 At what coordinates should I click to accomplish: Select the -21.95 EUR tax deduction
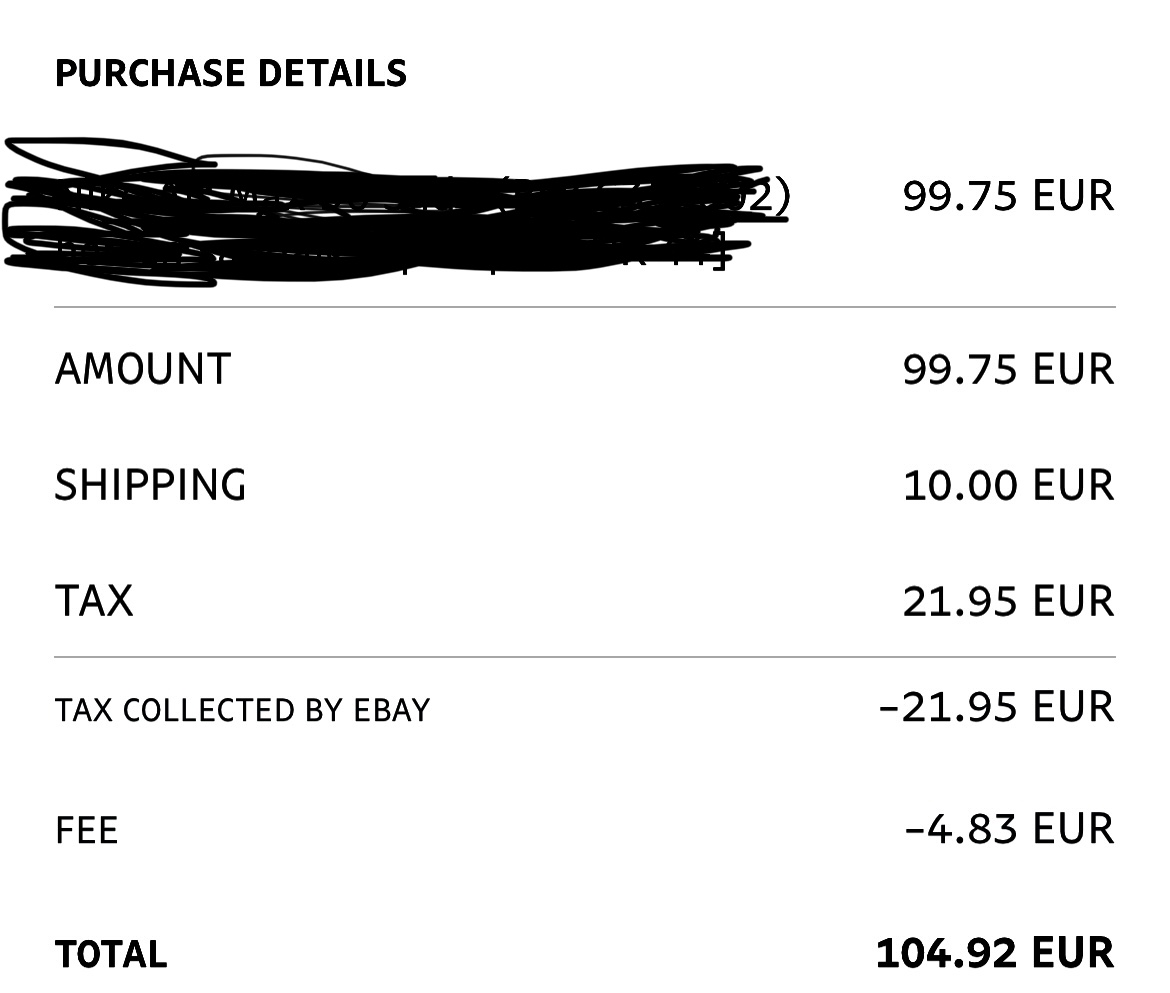[997, 707]
